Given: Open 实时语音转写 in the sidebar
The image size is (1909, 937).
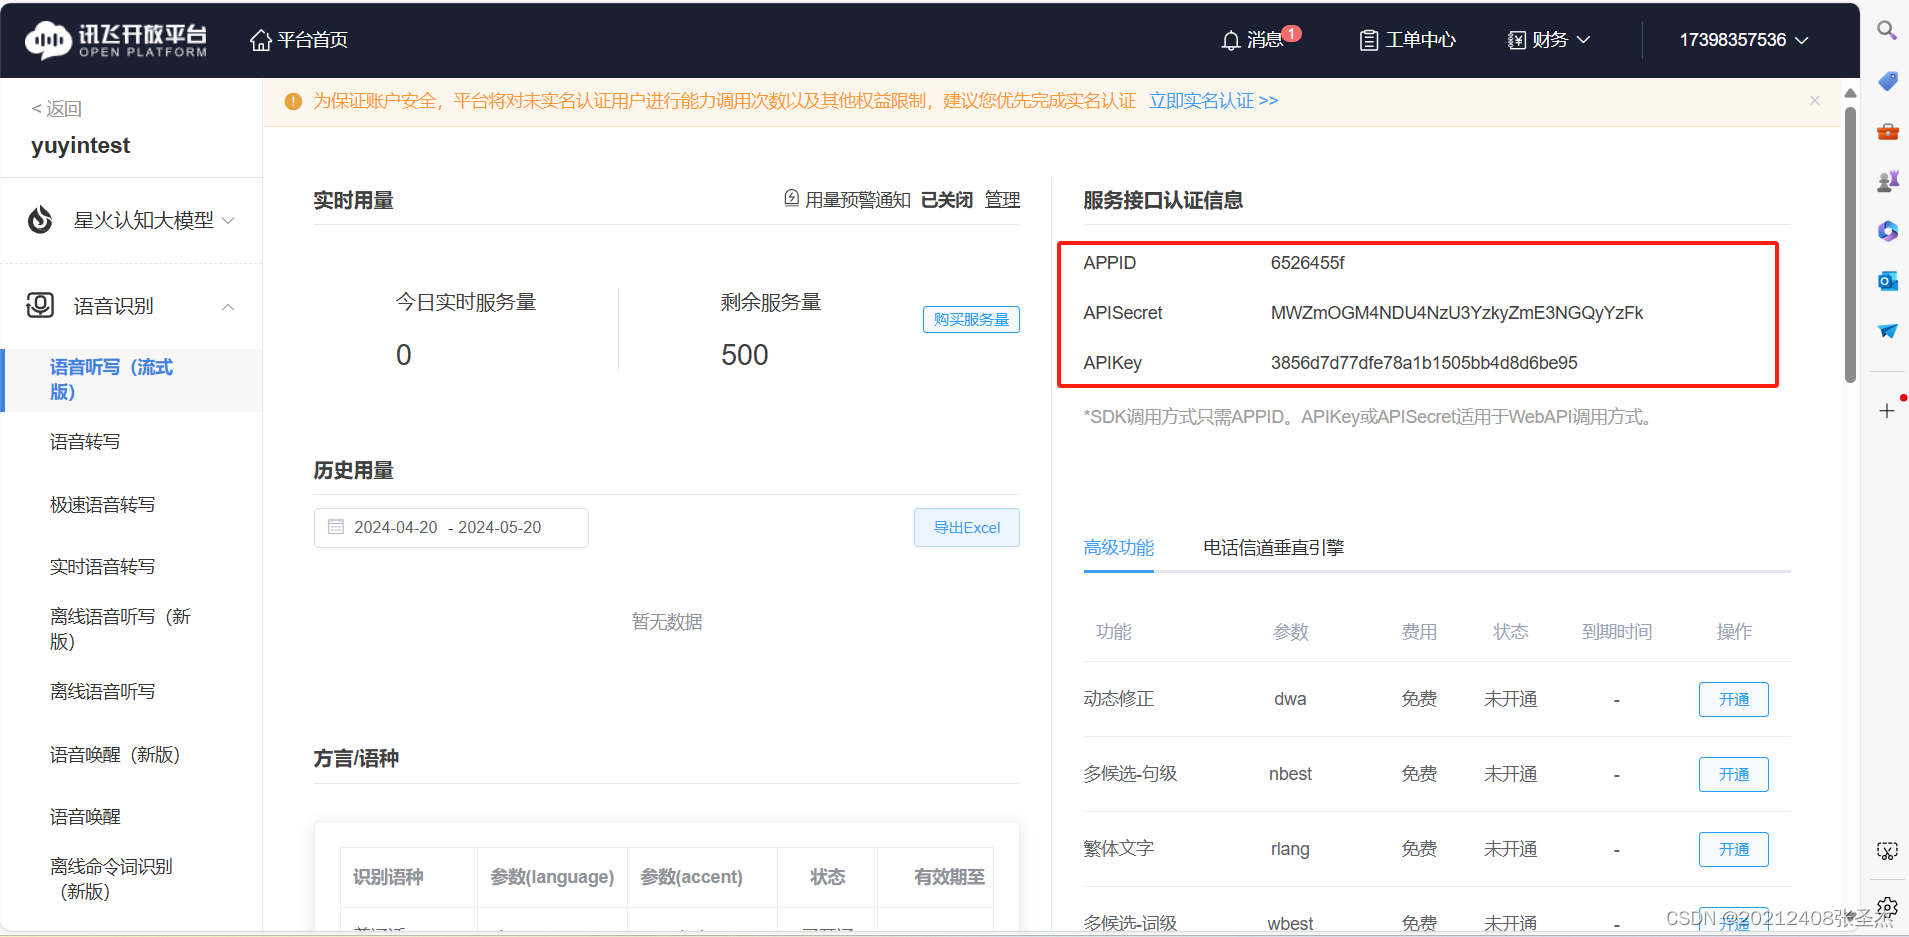Looking at the screenshot, I should 102,567.
